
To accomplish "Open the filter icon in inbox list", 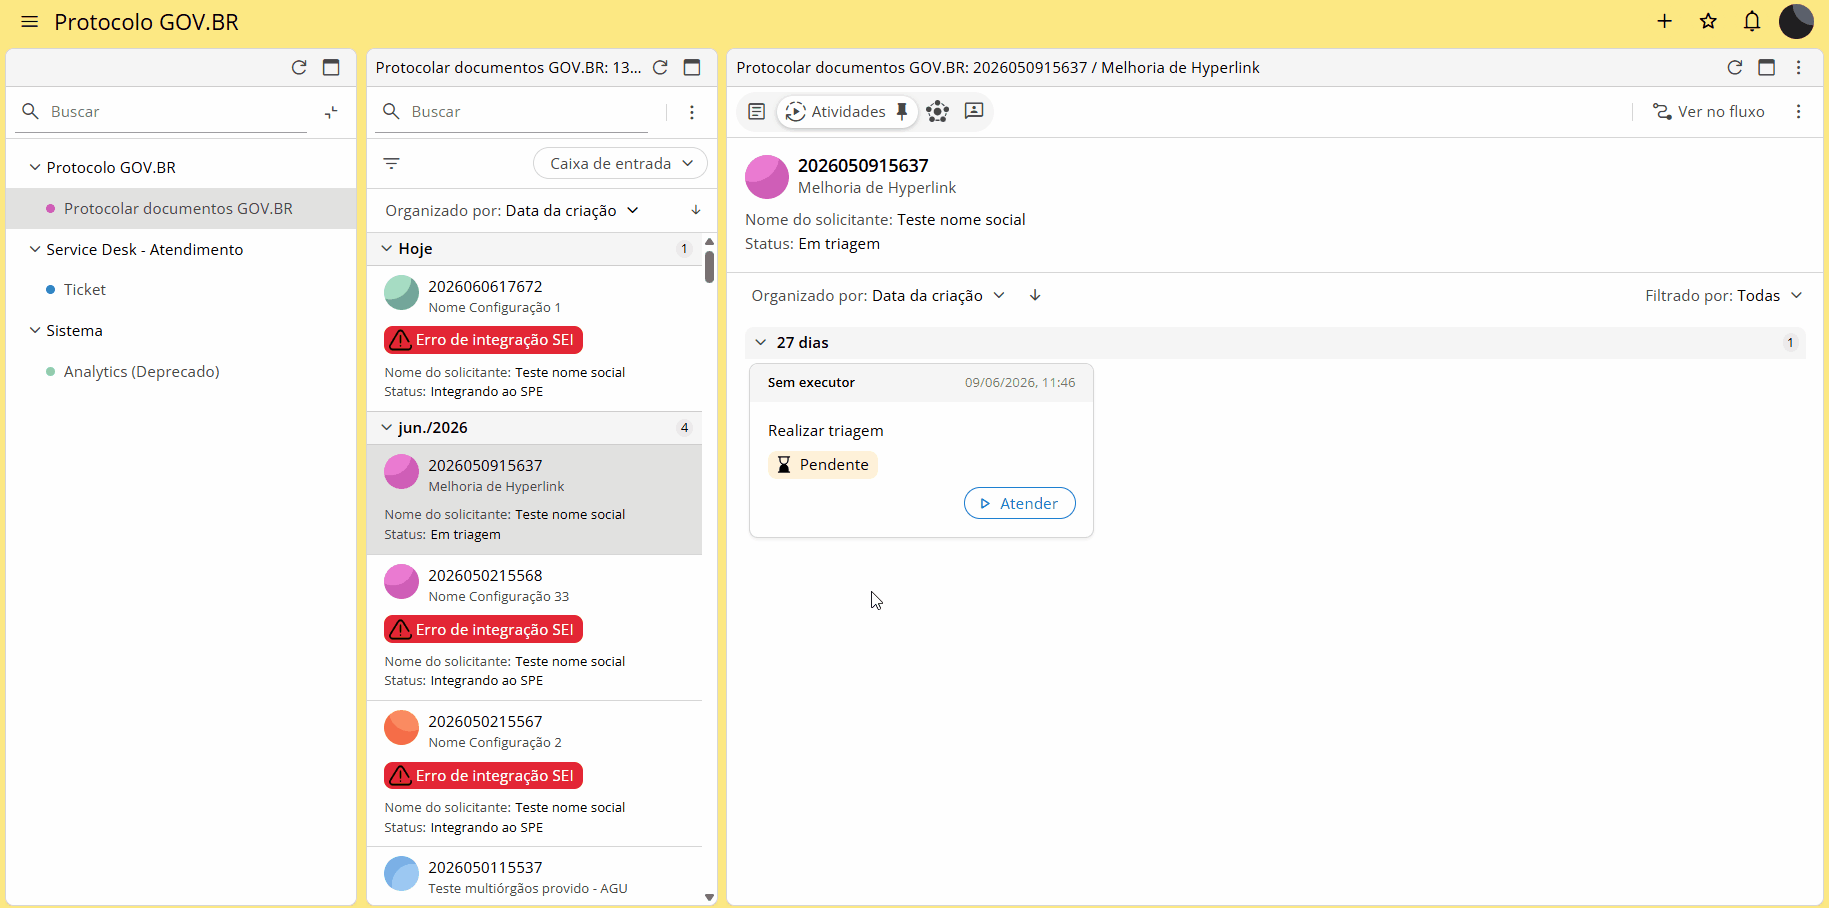I will coord(392,163).
